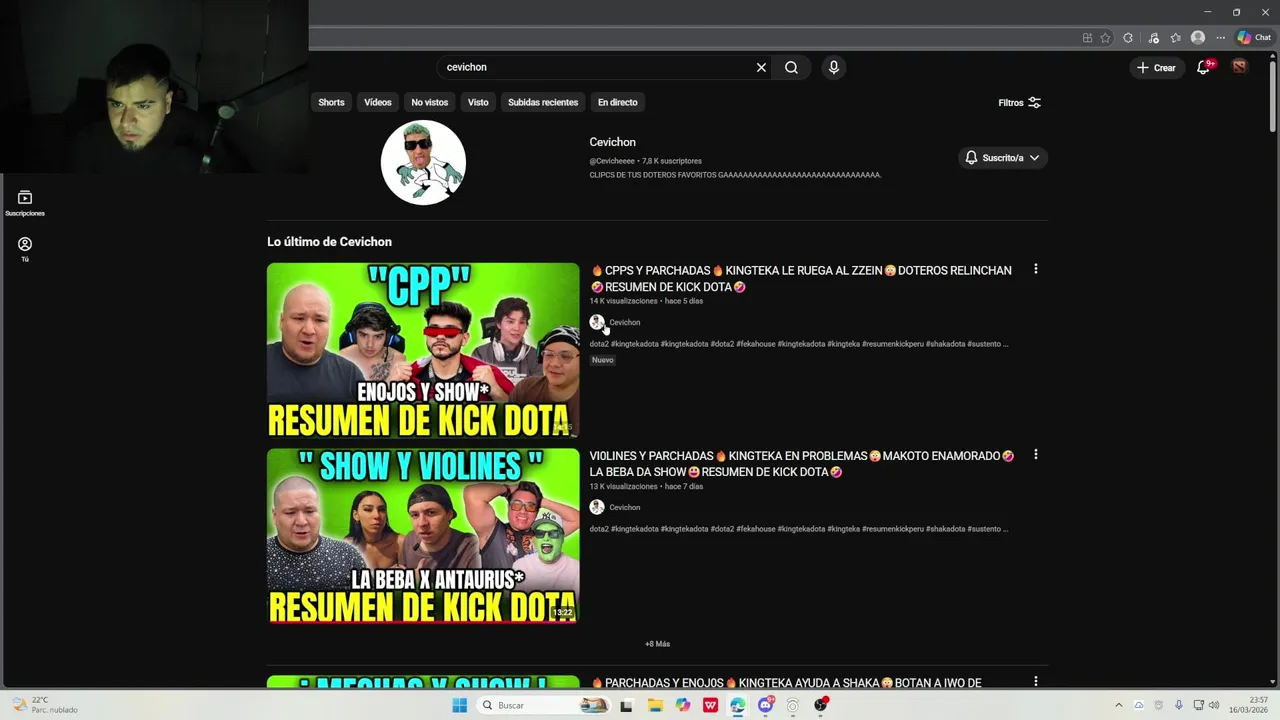Open the PARCHADAS Y ENOJOS video title

point(786,683)
